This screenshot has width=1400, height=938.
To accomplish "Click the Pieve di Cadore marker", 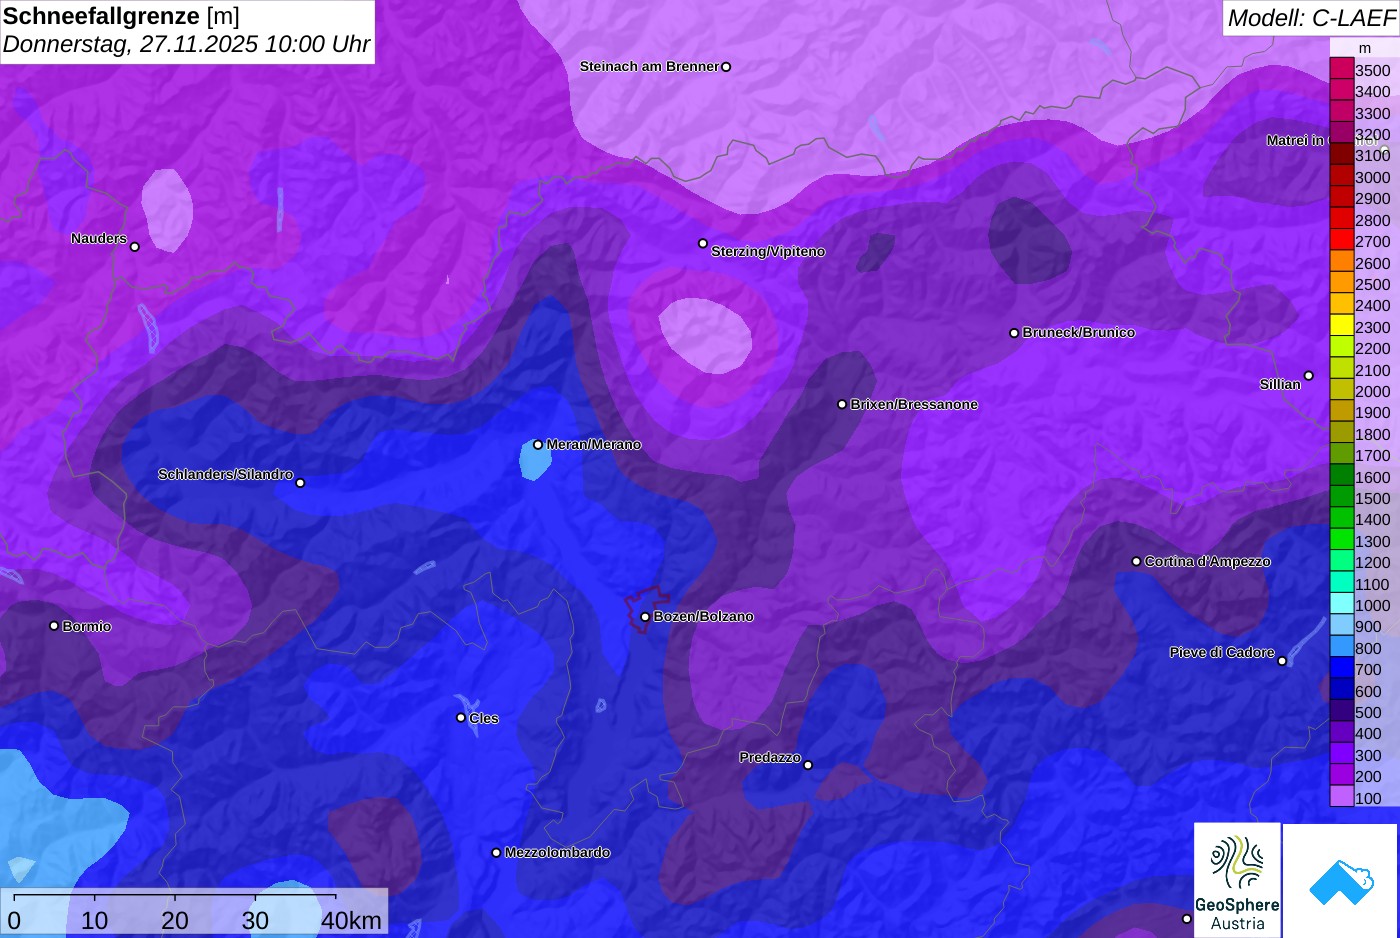I will pos(1282,661).
